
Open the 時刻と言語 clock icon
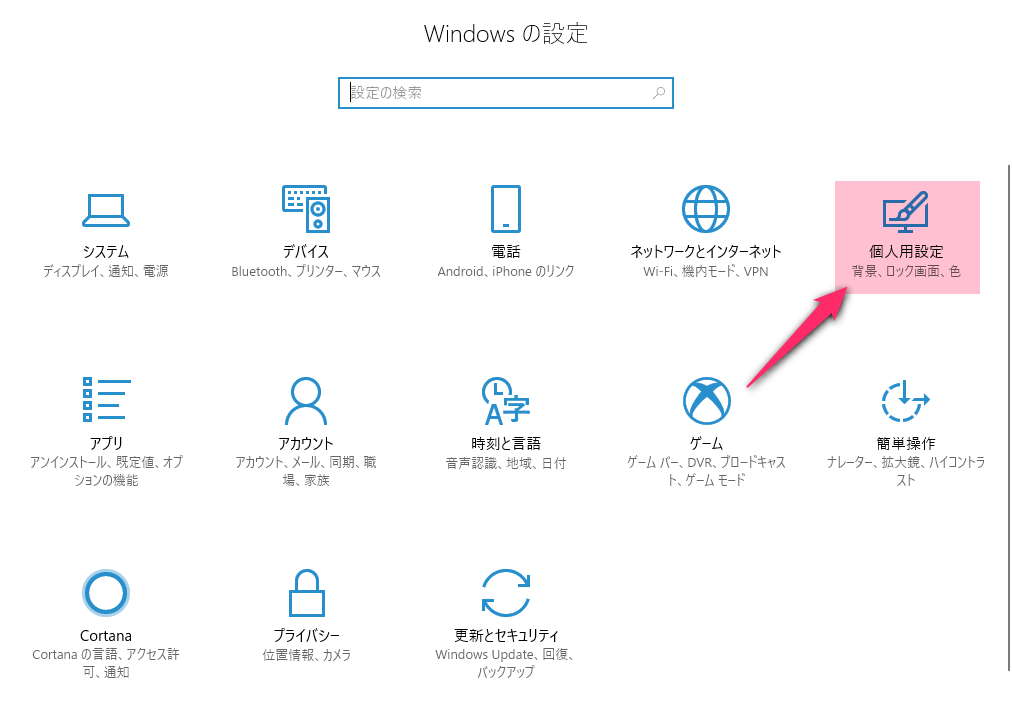click(505, 401)
